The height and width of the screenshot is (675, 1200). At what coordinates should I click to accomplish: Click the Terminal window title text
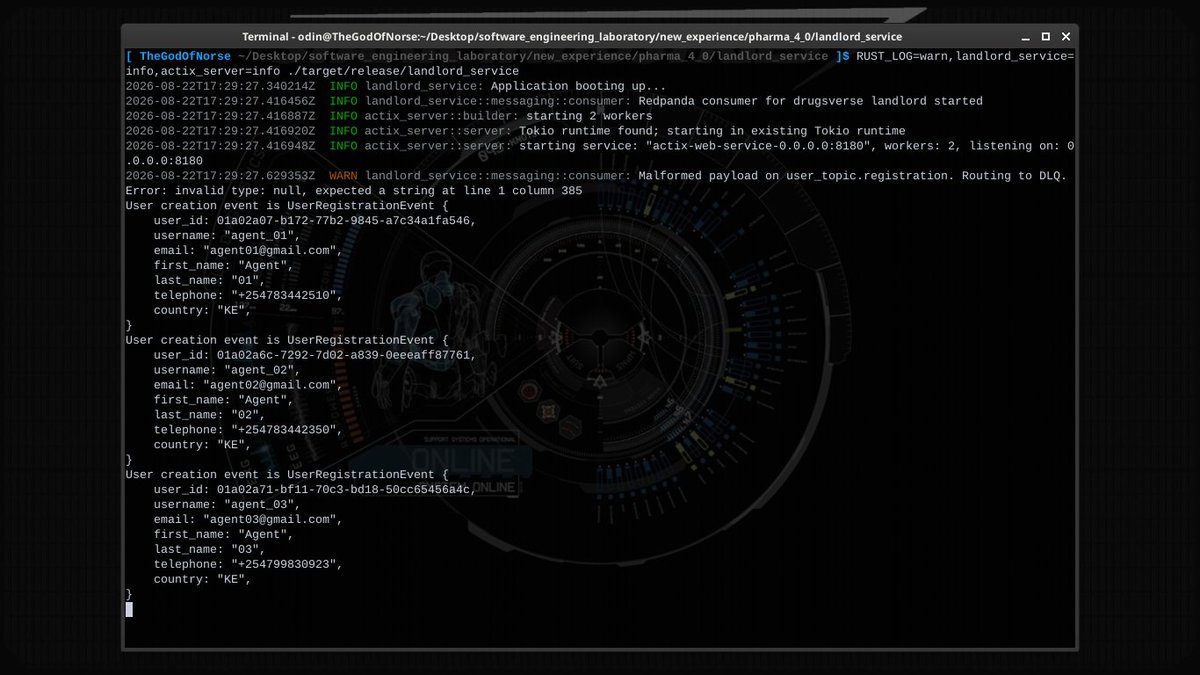click(572, 36)
